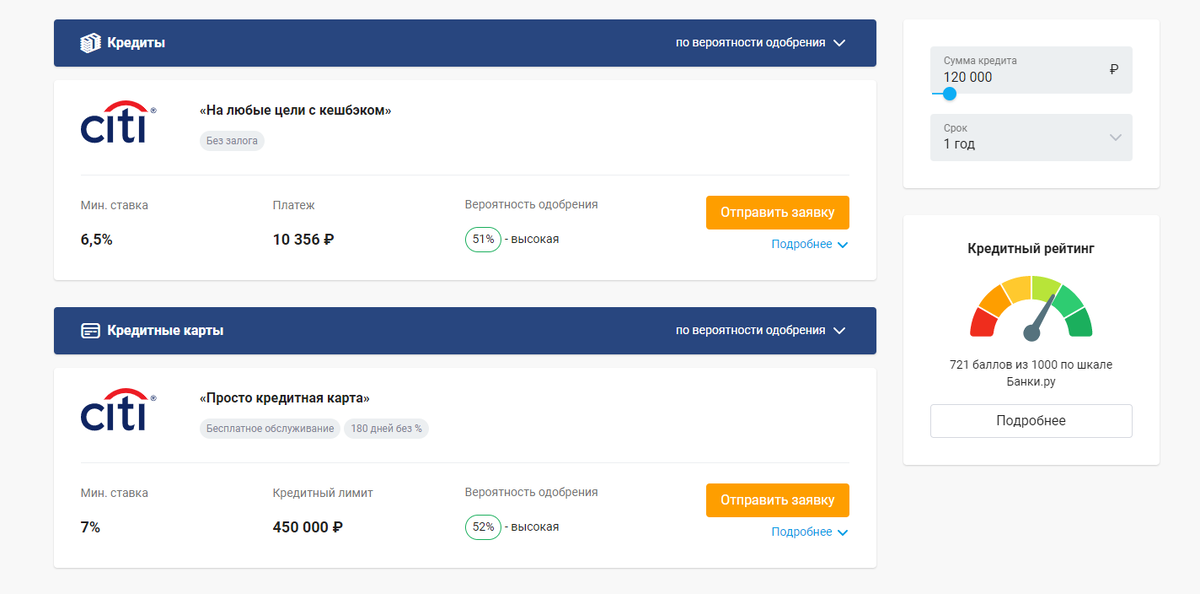This screenshot has width=1200, height=594.
Task: Click the Citi logo in credit card offer
Action: point(118,409)
